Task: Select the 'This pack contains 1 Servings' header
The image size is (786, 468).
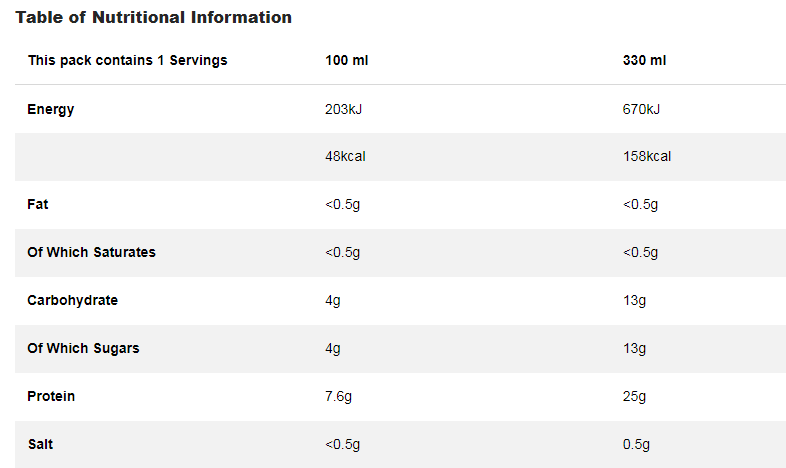Action: tap(127, 60)
